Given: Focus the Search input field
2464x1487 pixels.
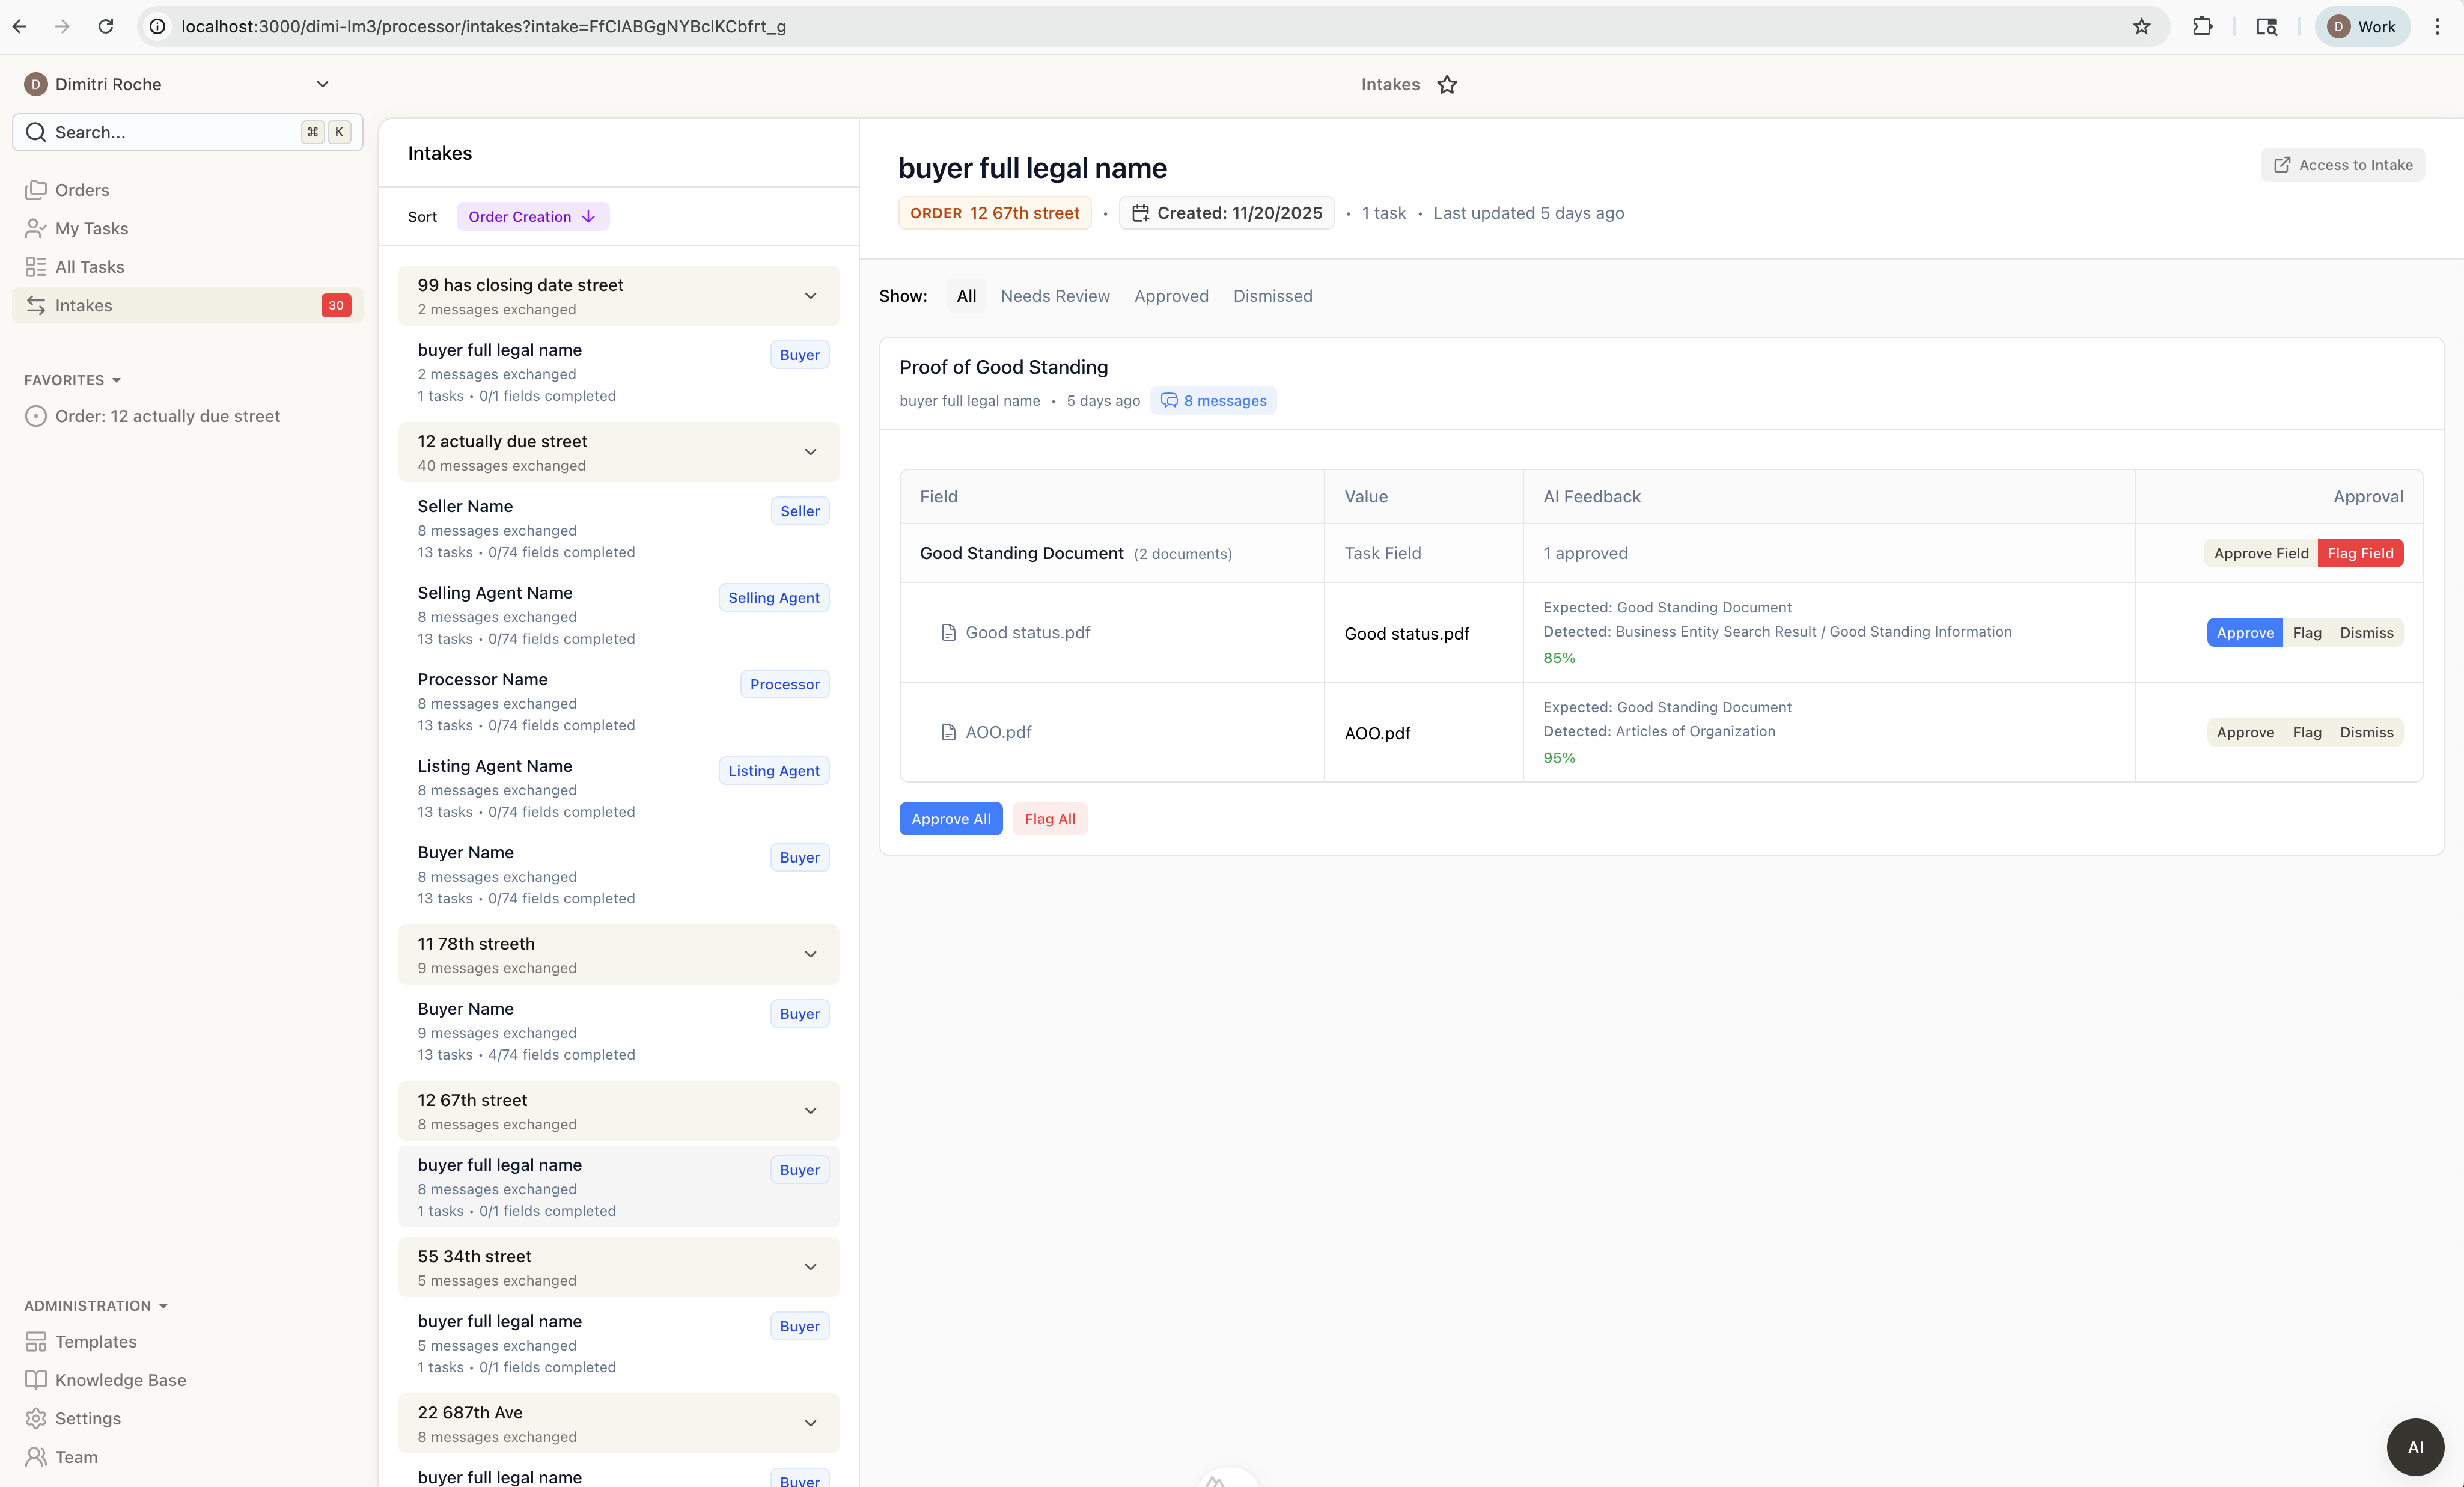Looking at the screenshot, I should pos(170,132).
